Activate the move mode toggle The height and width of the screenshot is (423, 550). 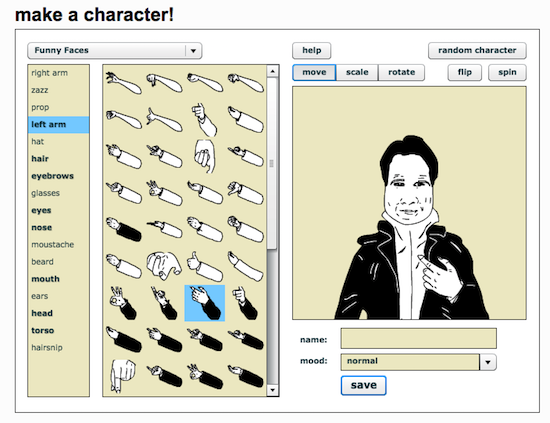[314, 72]
